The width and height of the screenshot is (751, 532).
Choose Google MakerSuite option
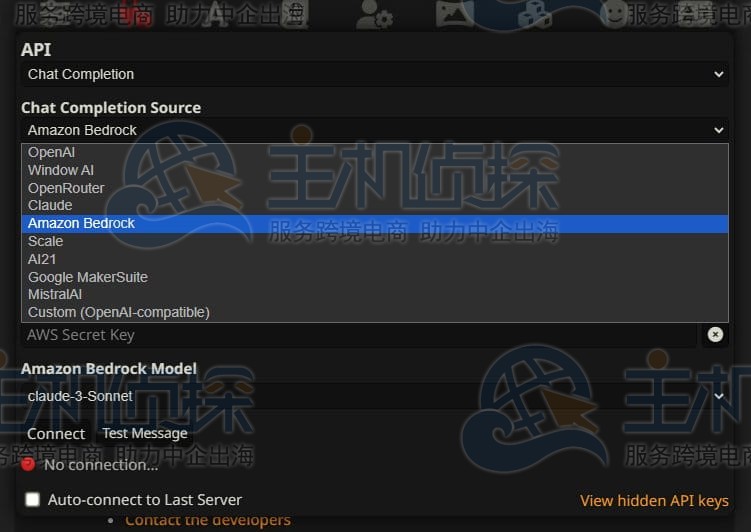click(x=88, y=277)
